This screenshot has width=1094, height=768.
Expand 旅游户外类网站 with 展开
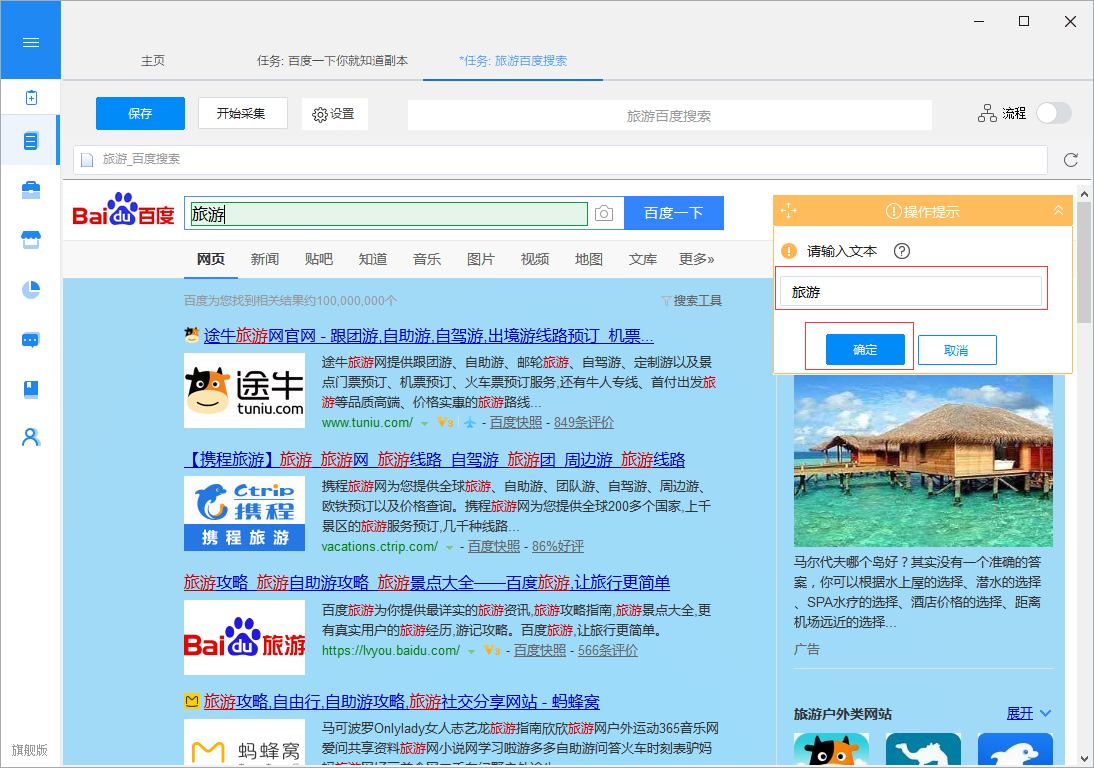tap(1028, 713)
